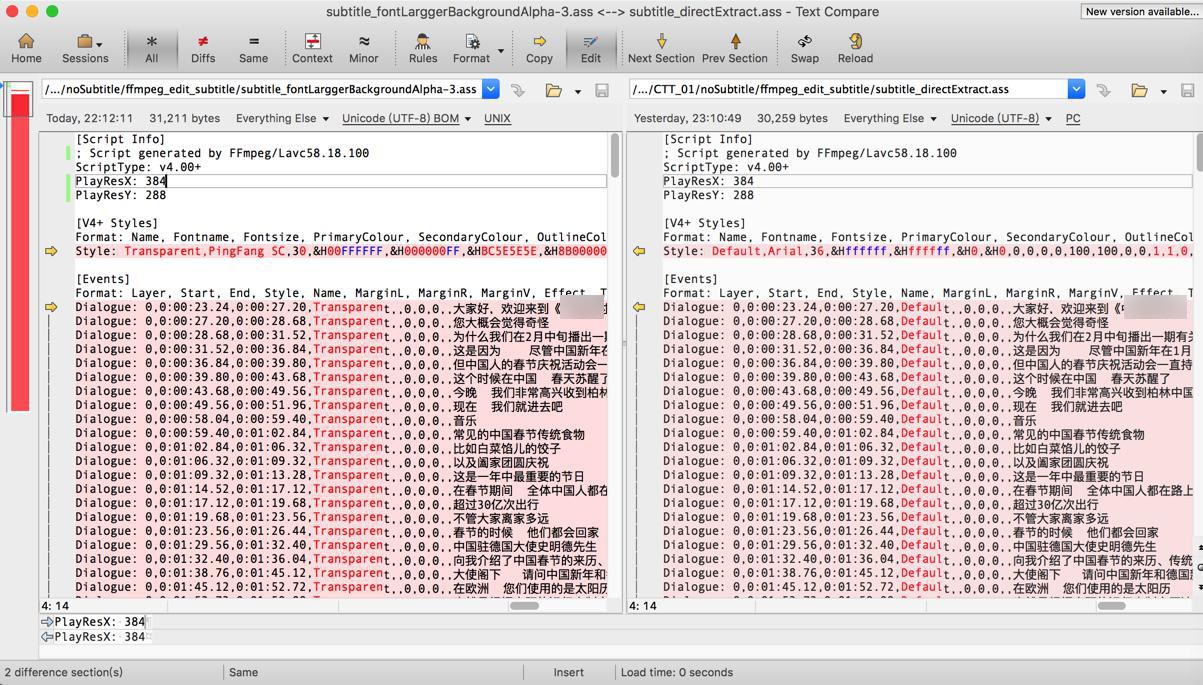Save the left pane file
The width and height of the screenshot is (1203, 685).
pos(602,90)
